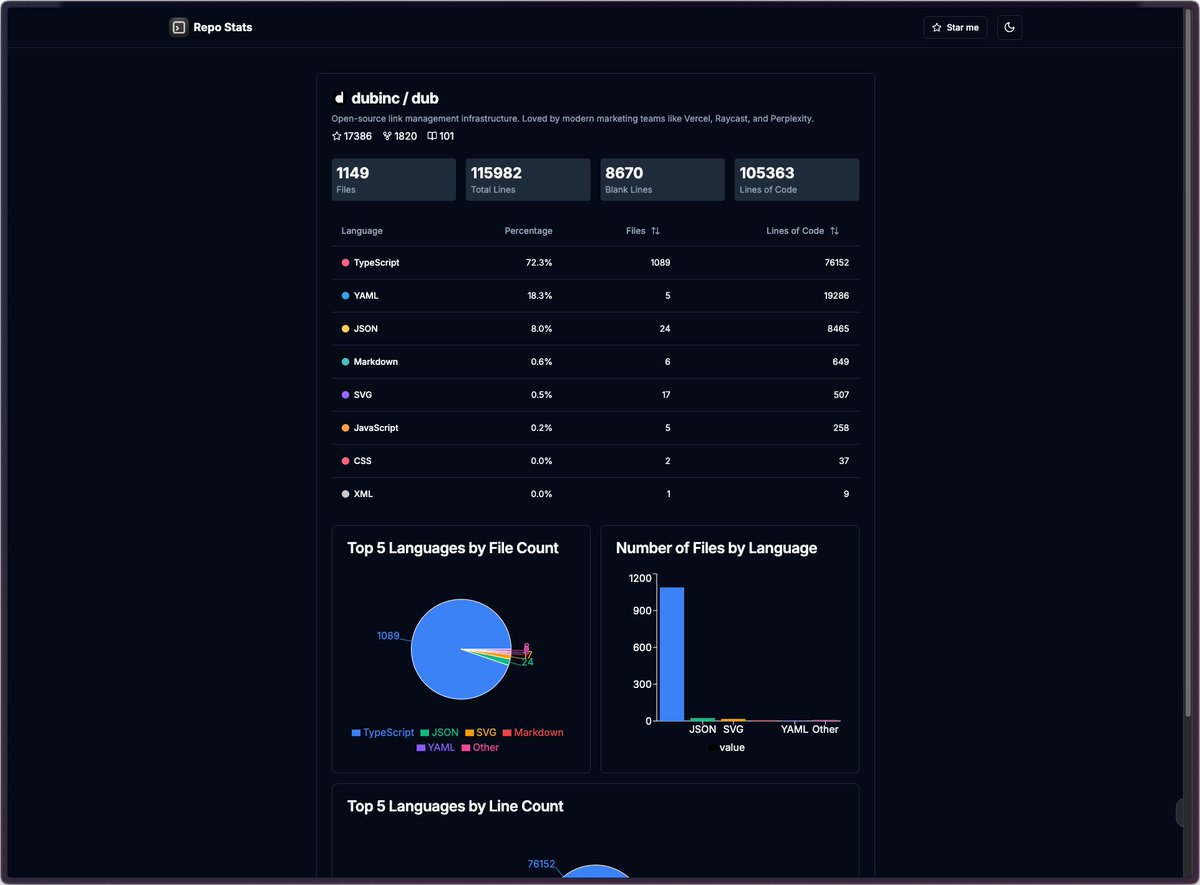1200x885 pixels.
Task: Click the TypeScript row color dot
Action: (x=346, y=263)
